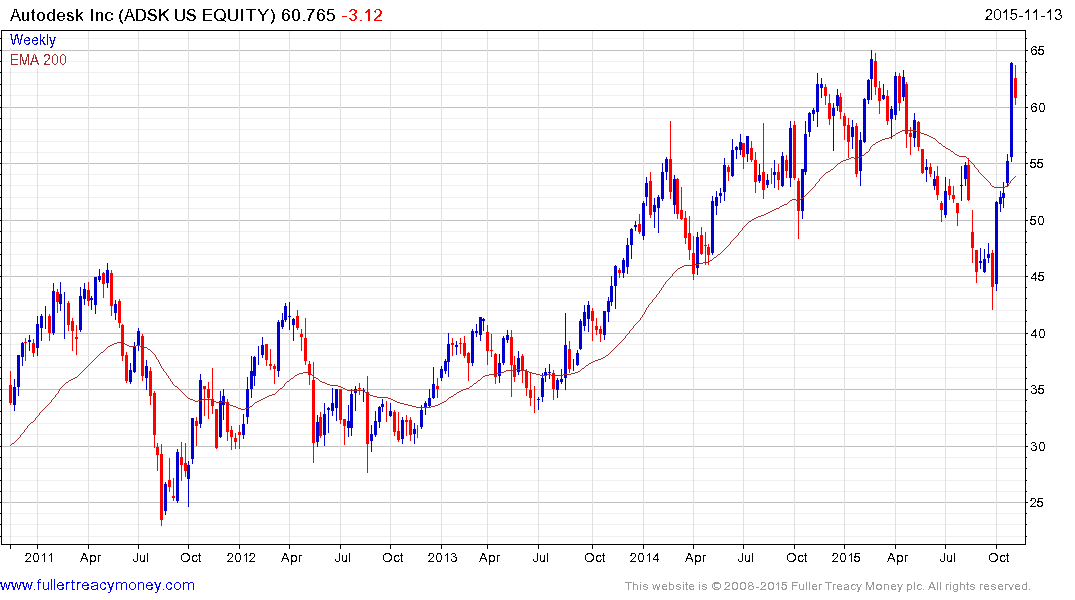Click the last price 60.765 value
This screenshot has width=1075, height=600.
pyautogui.click(x=309, y=14)
